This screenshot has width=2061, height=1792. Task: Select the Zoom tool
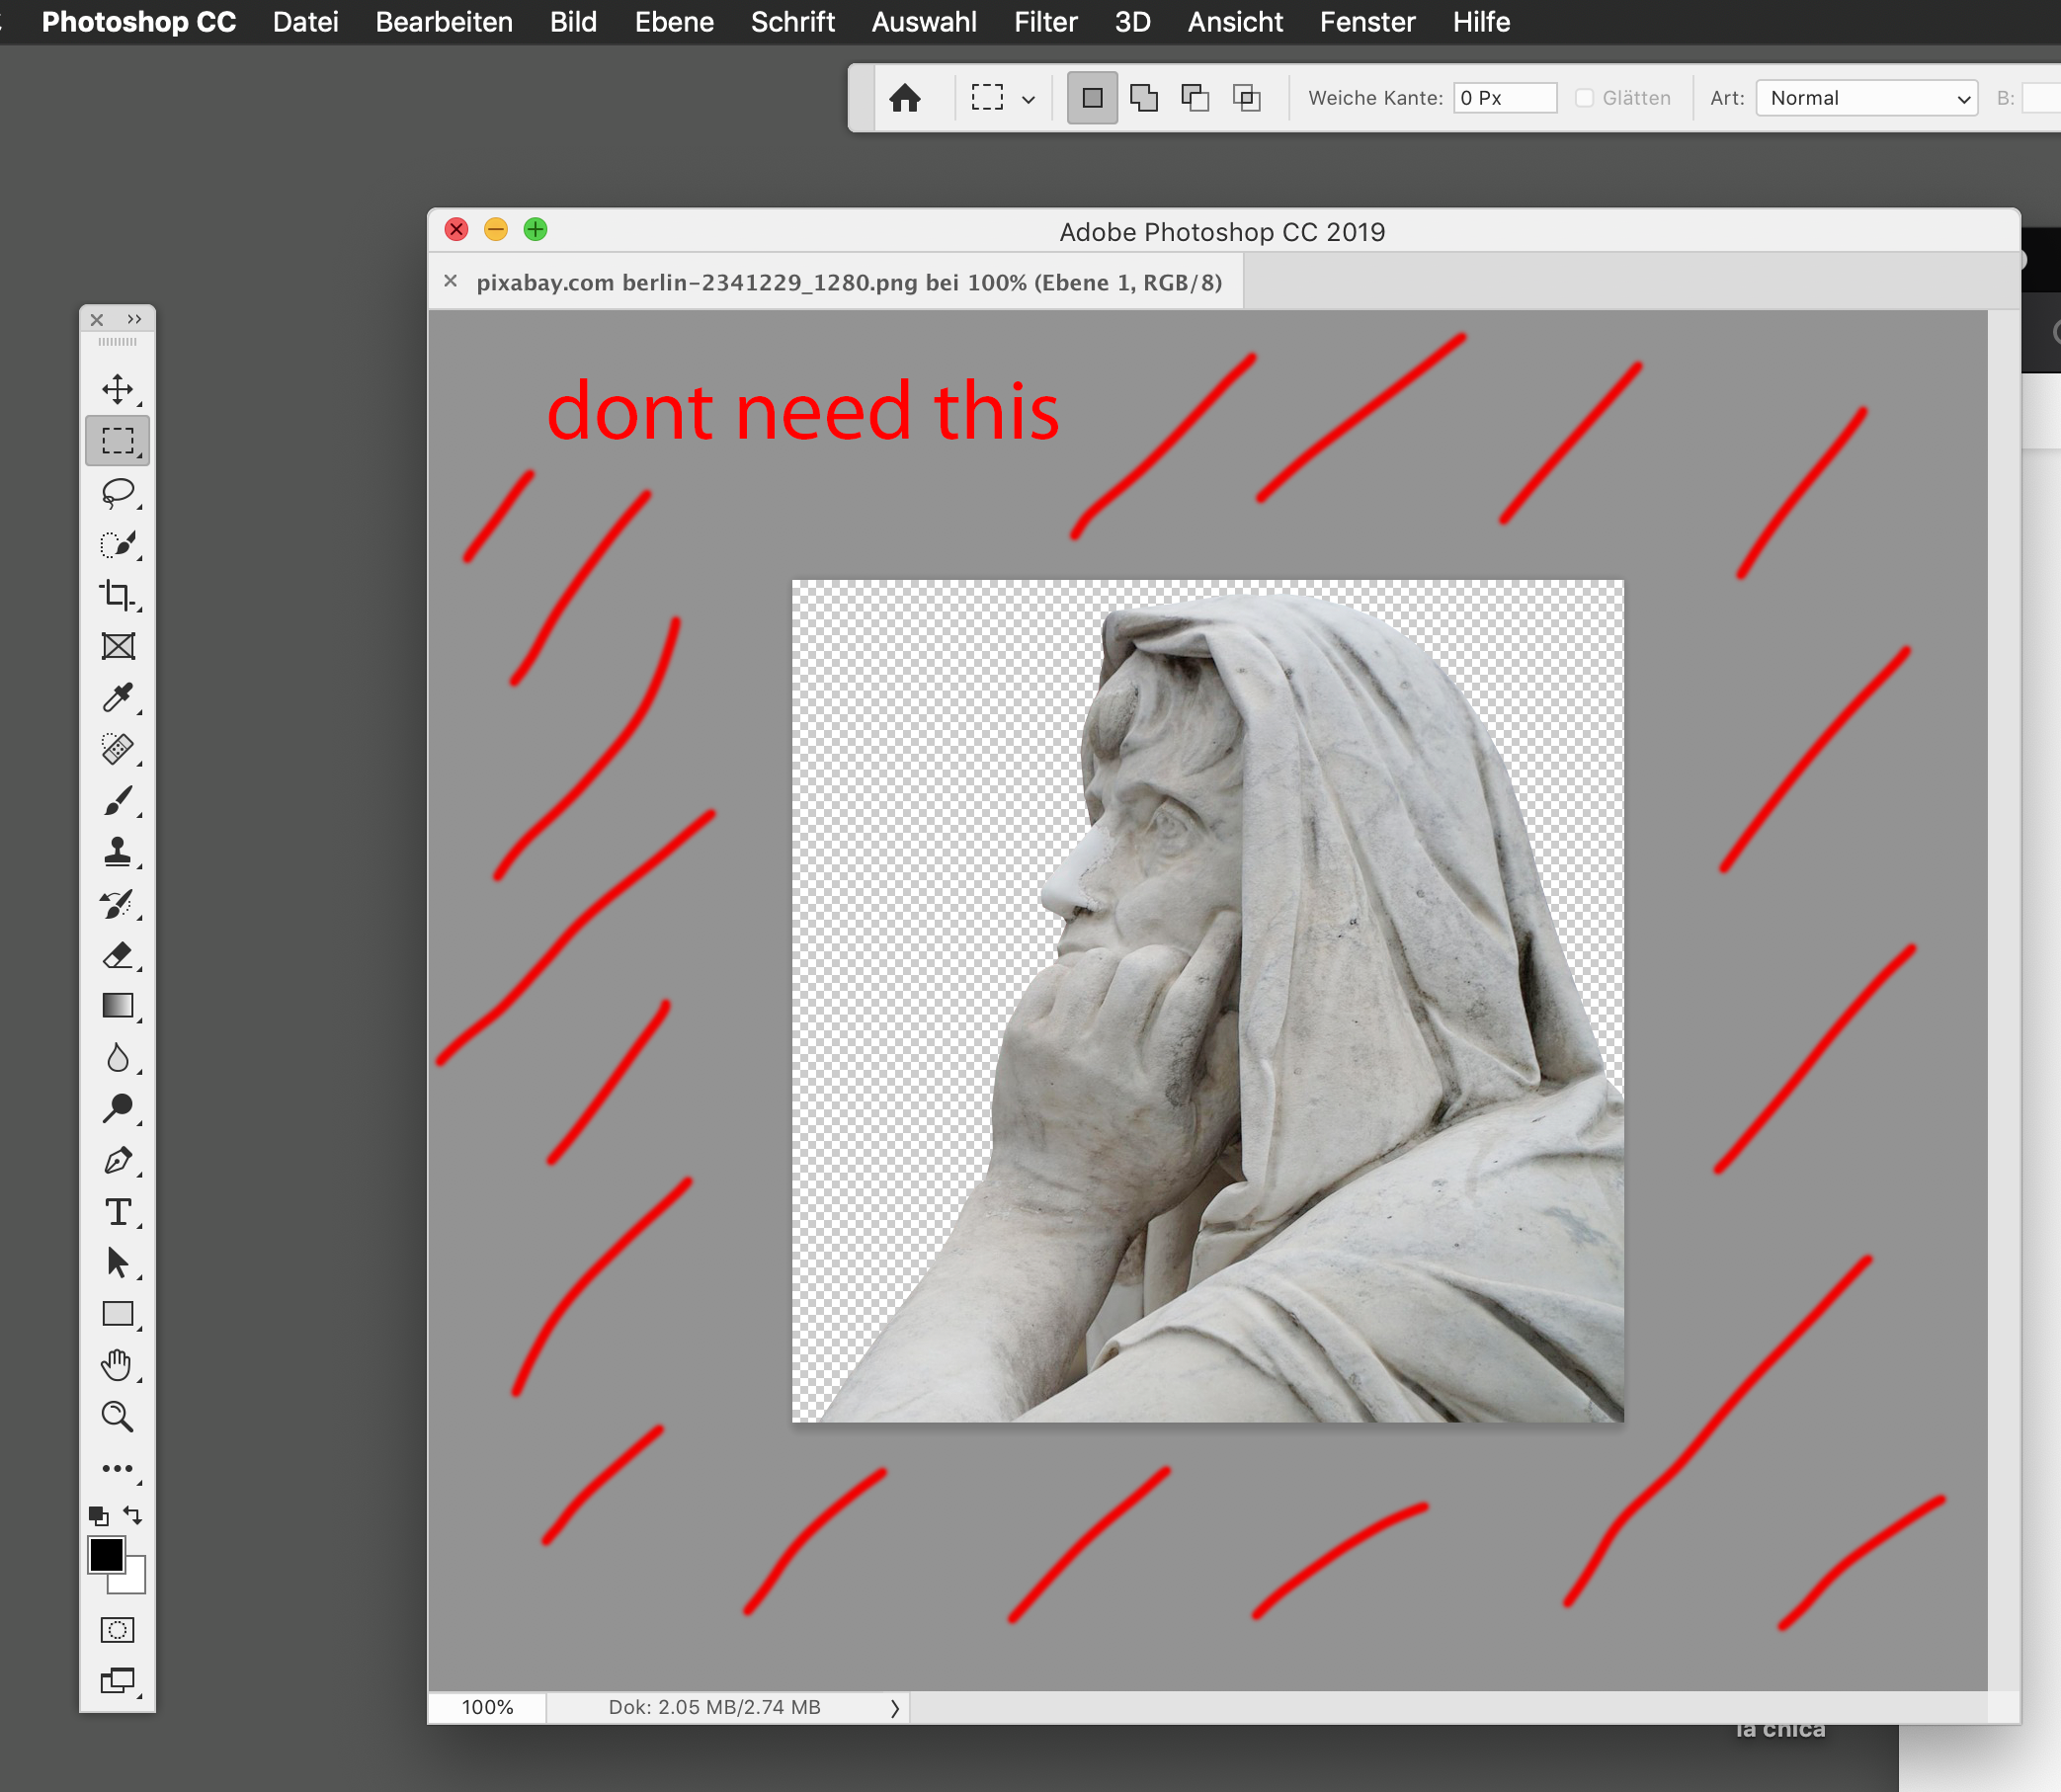pyautogui.click(x=117, y=1417)
